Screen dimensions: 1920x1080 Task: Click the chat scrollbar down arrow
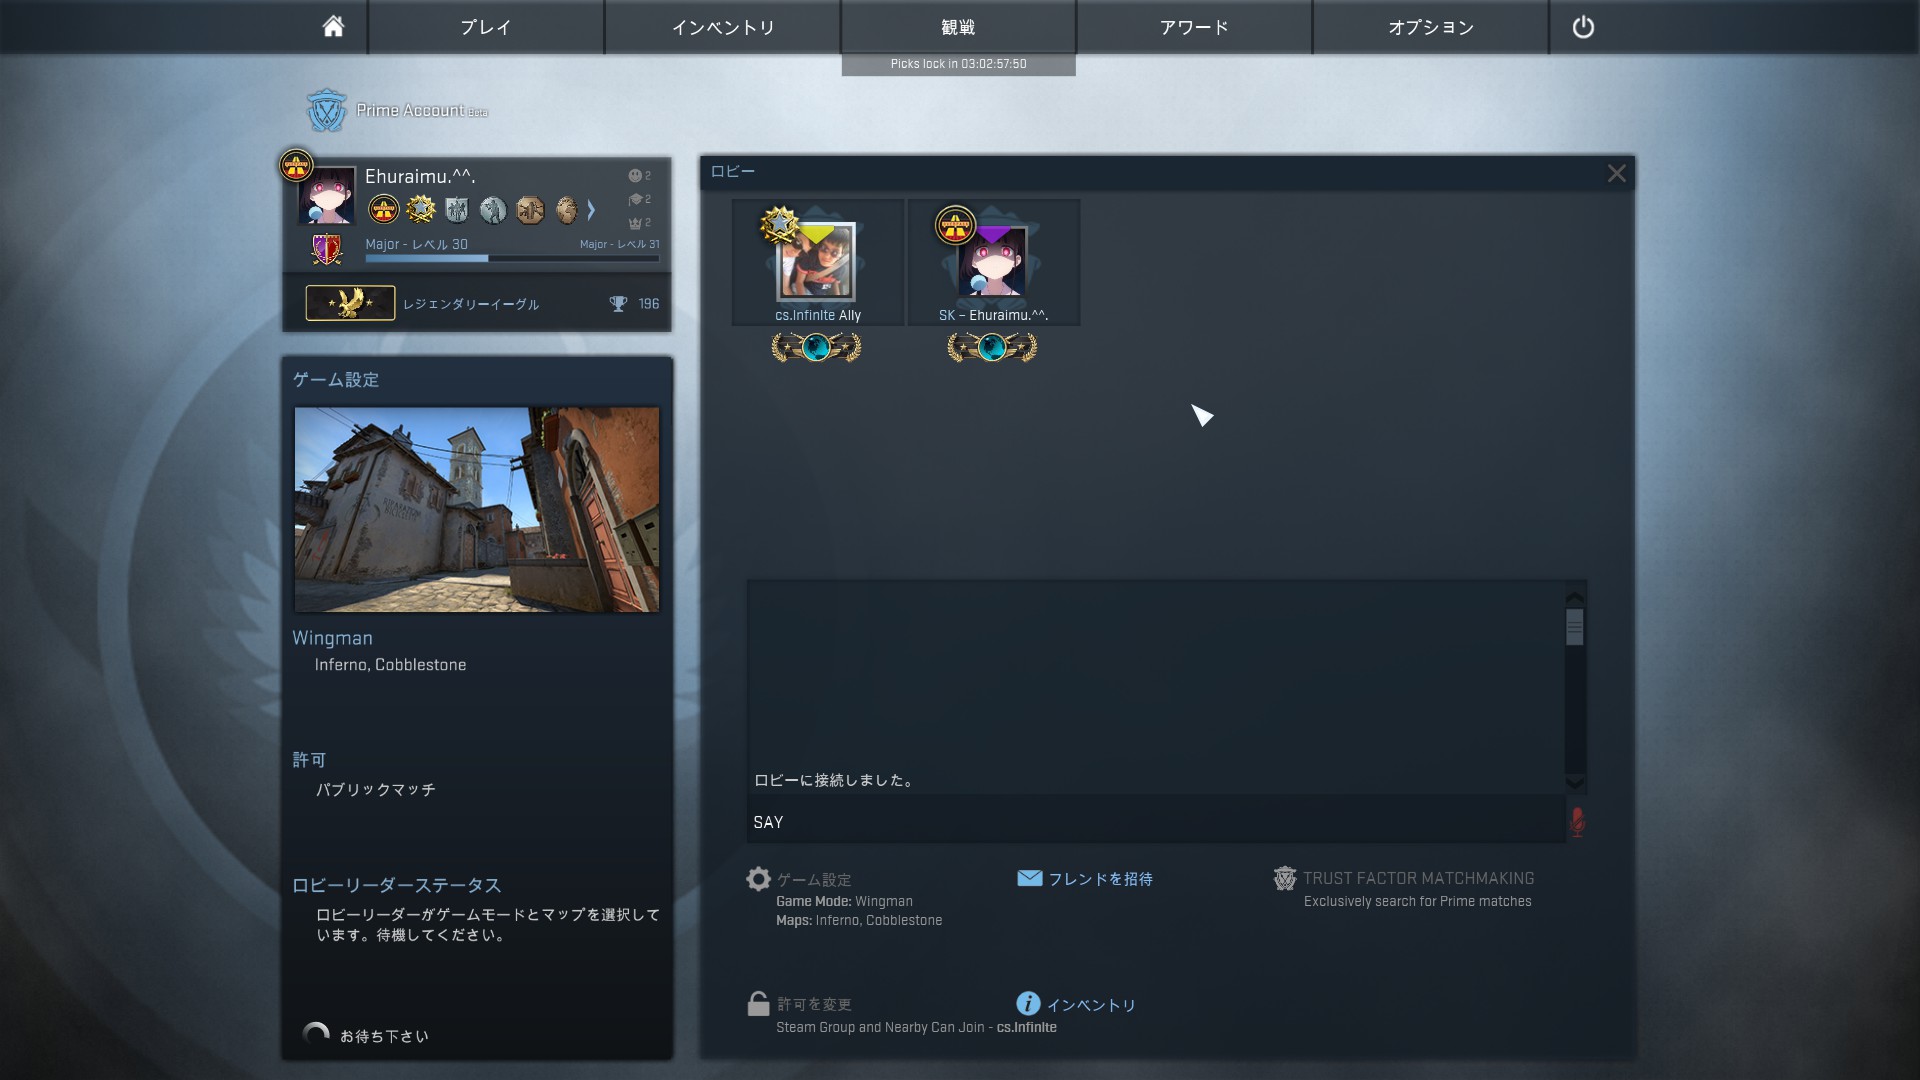(1575, 783)
